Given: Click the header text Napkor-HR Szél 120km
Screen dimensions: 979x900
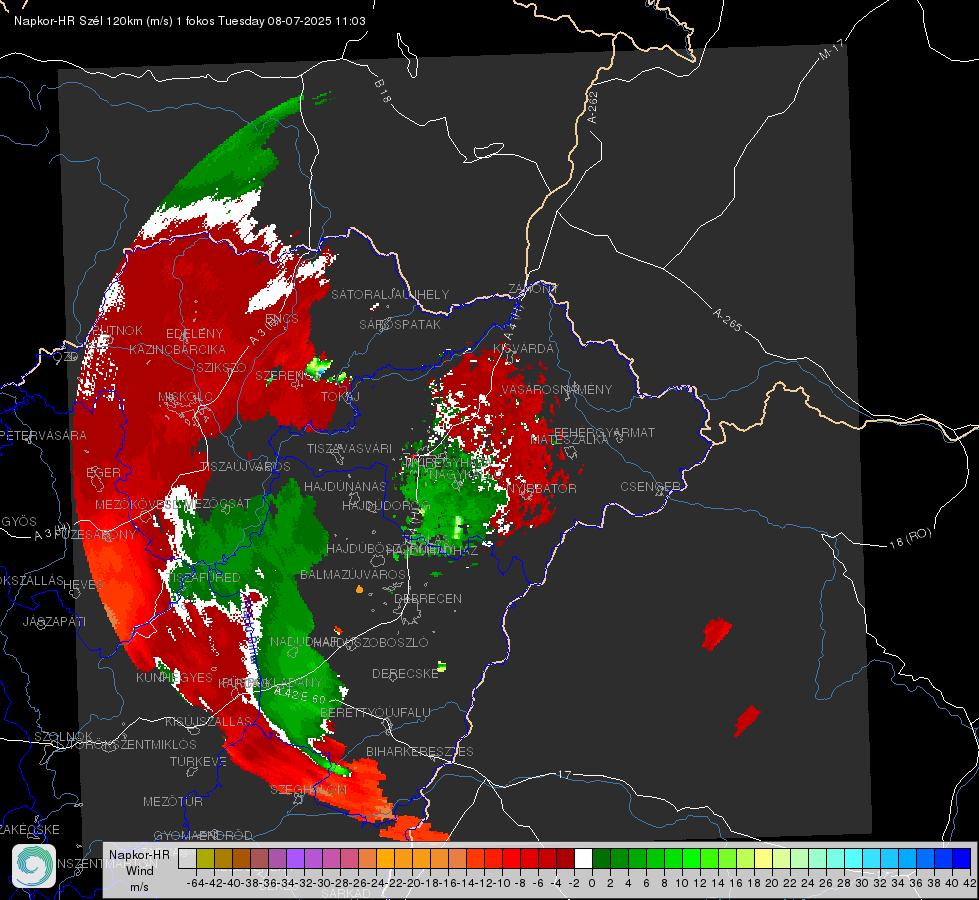Looking at the screenshot, I should (79, 21).
